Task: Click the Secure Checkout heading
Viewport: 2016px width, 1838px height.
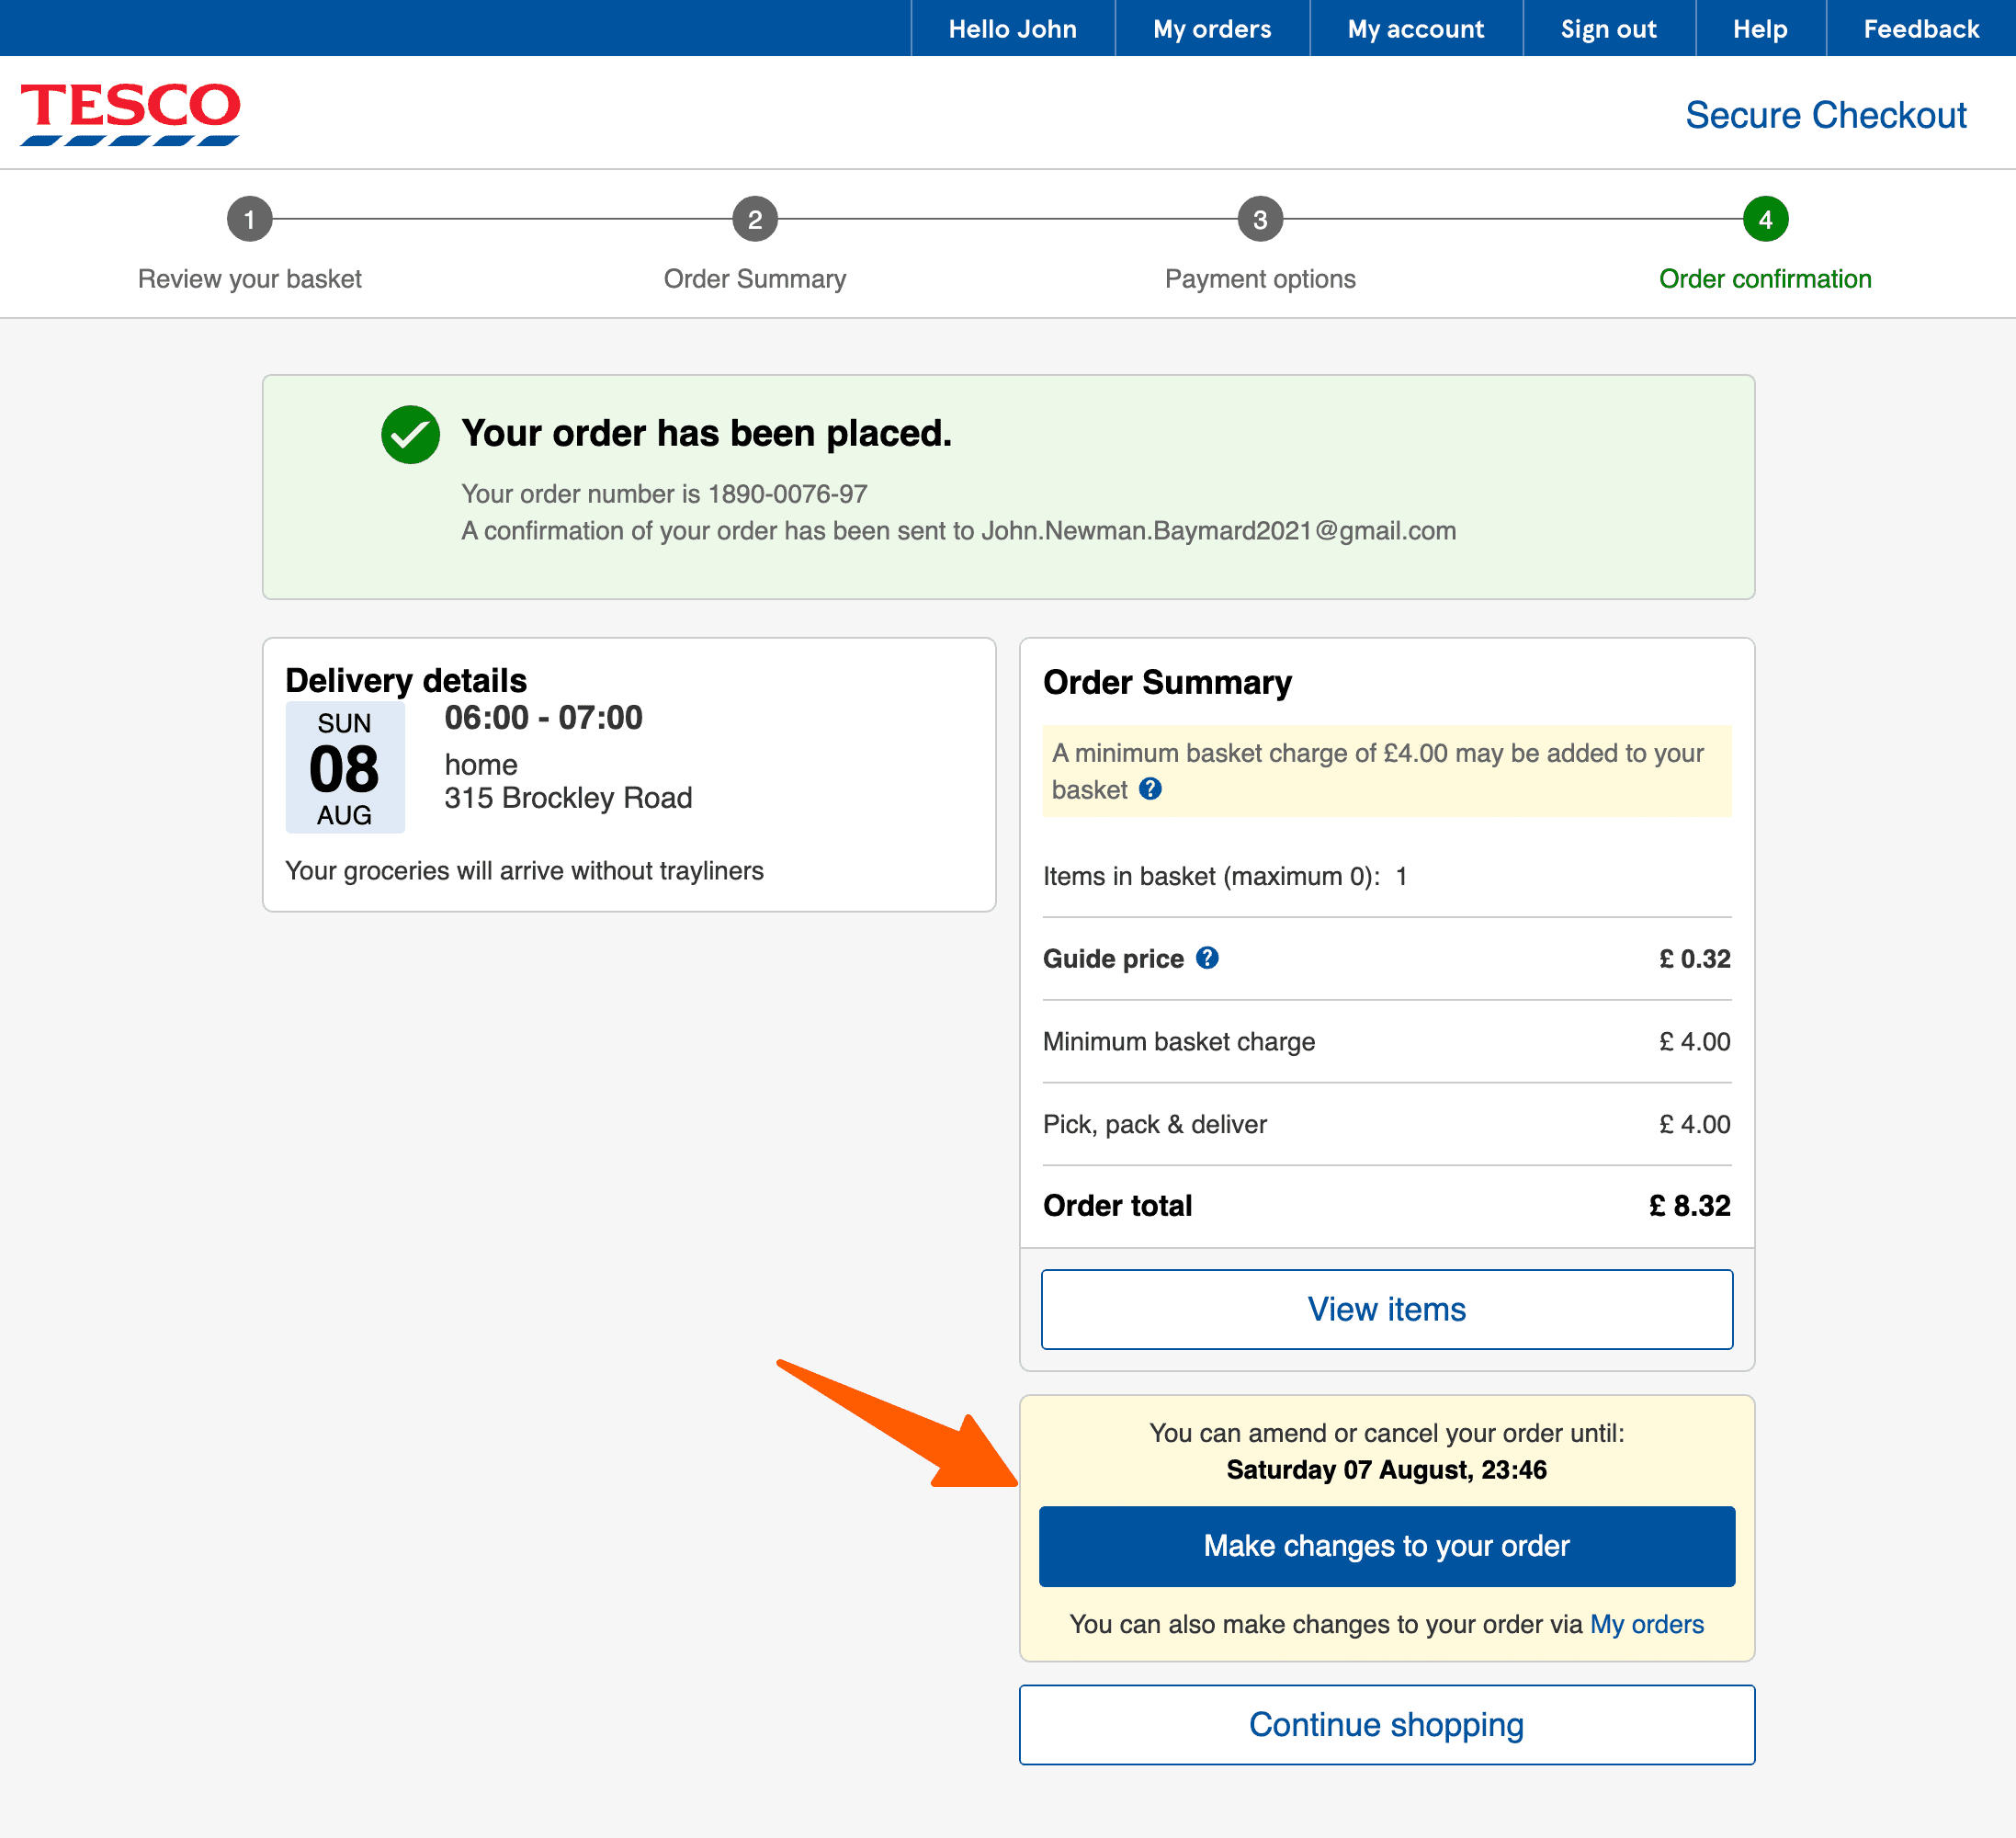Action: (x=1826, y=114)
